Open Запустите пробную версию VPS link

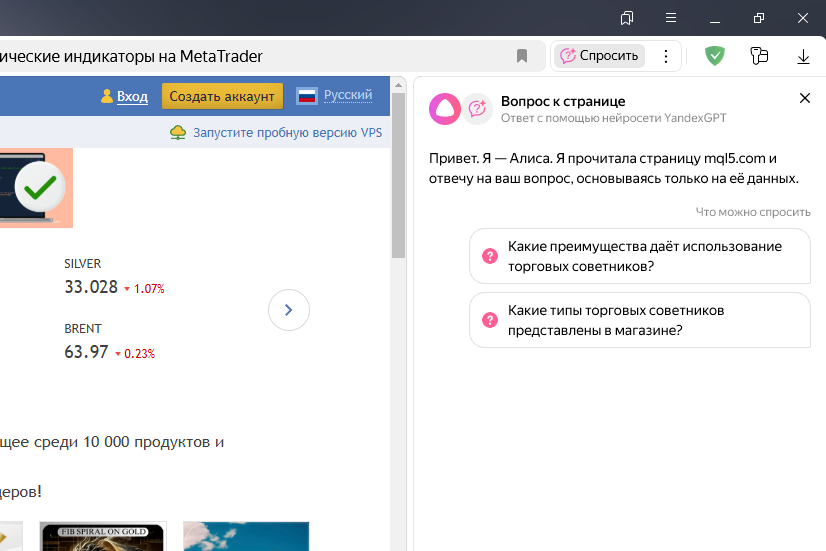[288, 133]
